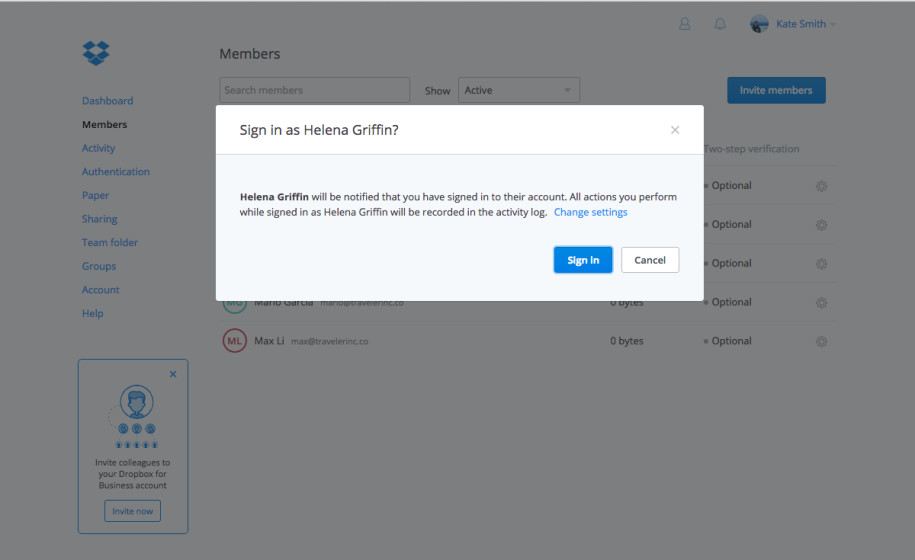
Task: Click the Dropbox logo icon
Action: tap(96, 53)
